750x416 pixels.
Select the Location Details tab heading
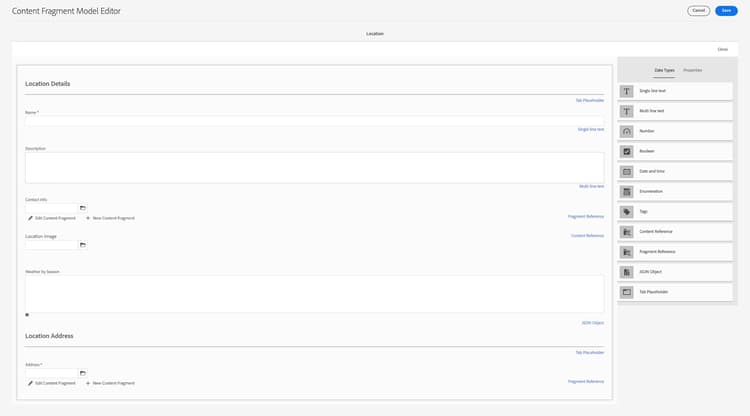coord(47,84)
